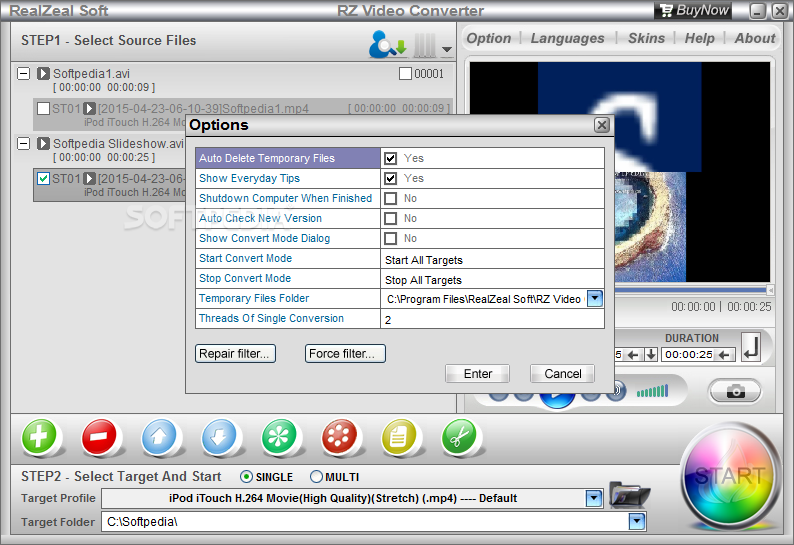The width and height of the screenshot is (794, 545).
Task: Click the camera snapshot button
Action: (x=735, y=391)
